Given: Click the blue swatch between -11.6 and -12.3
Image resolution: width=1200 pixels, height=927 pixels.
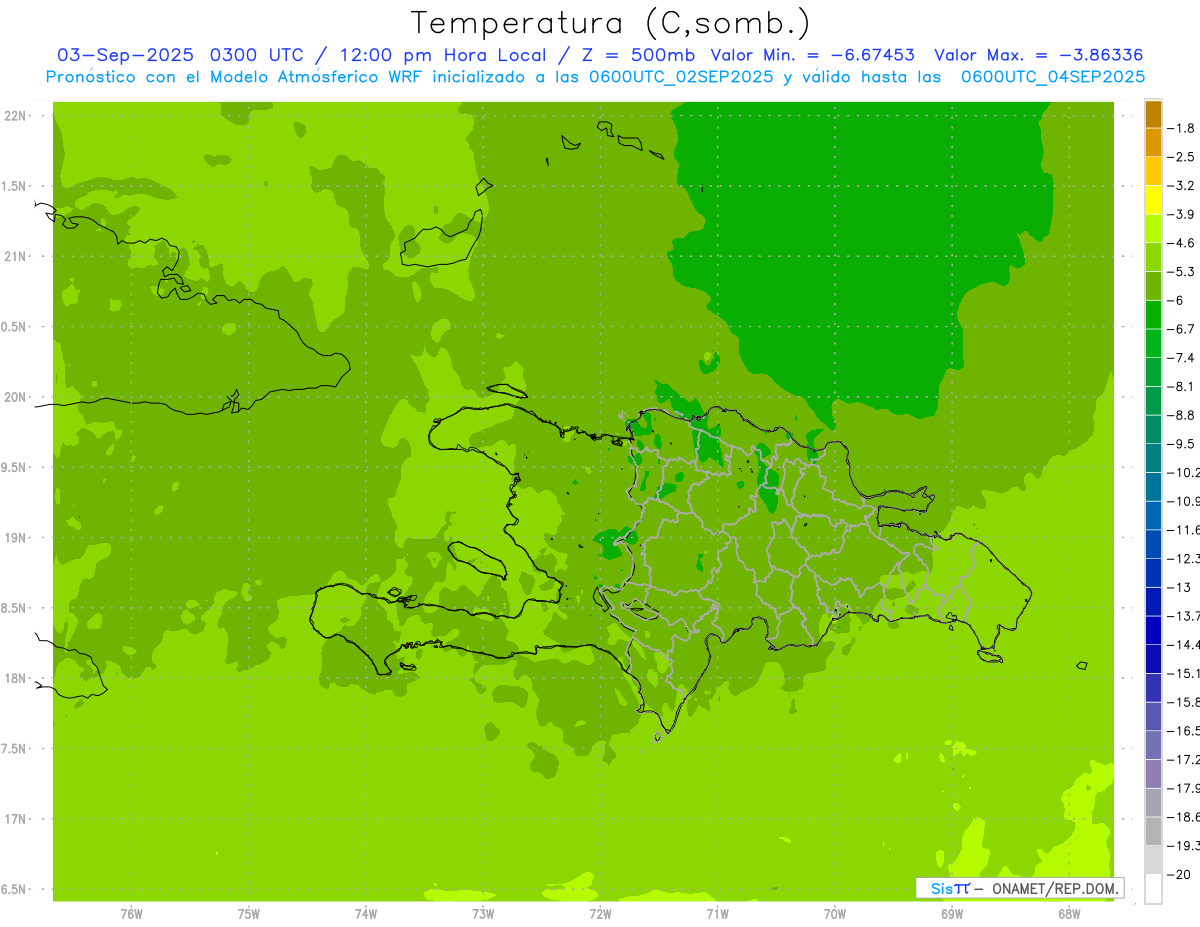Looking at the screenshot, I should (1153, 544).
